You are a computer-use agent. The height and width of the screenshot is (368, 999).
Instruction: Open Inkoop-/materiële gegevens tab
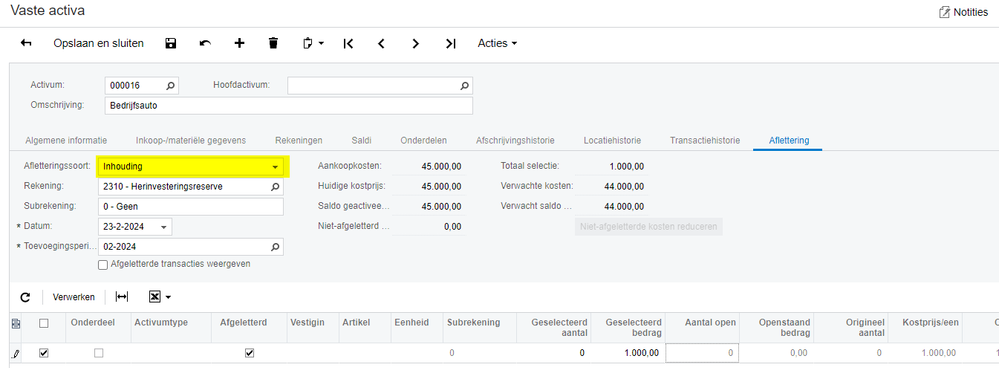click(191, 140)
